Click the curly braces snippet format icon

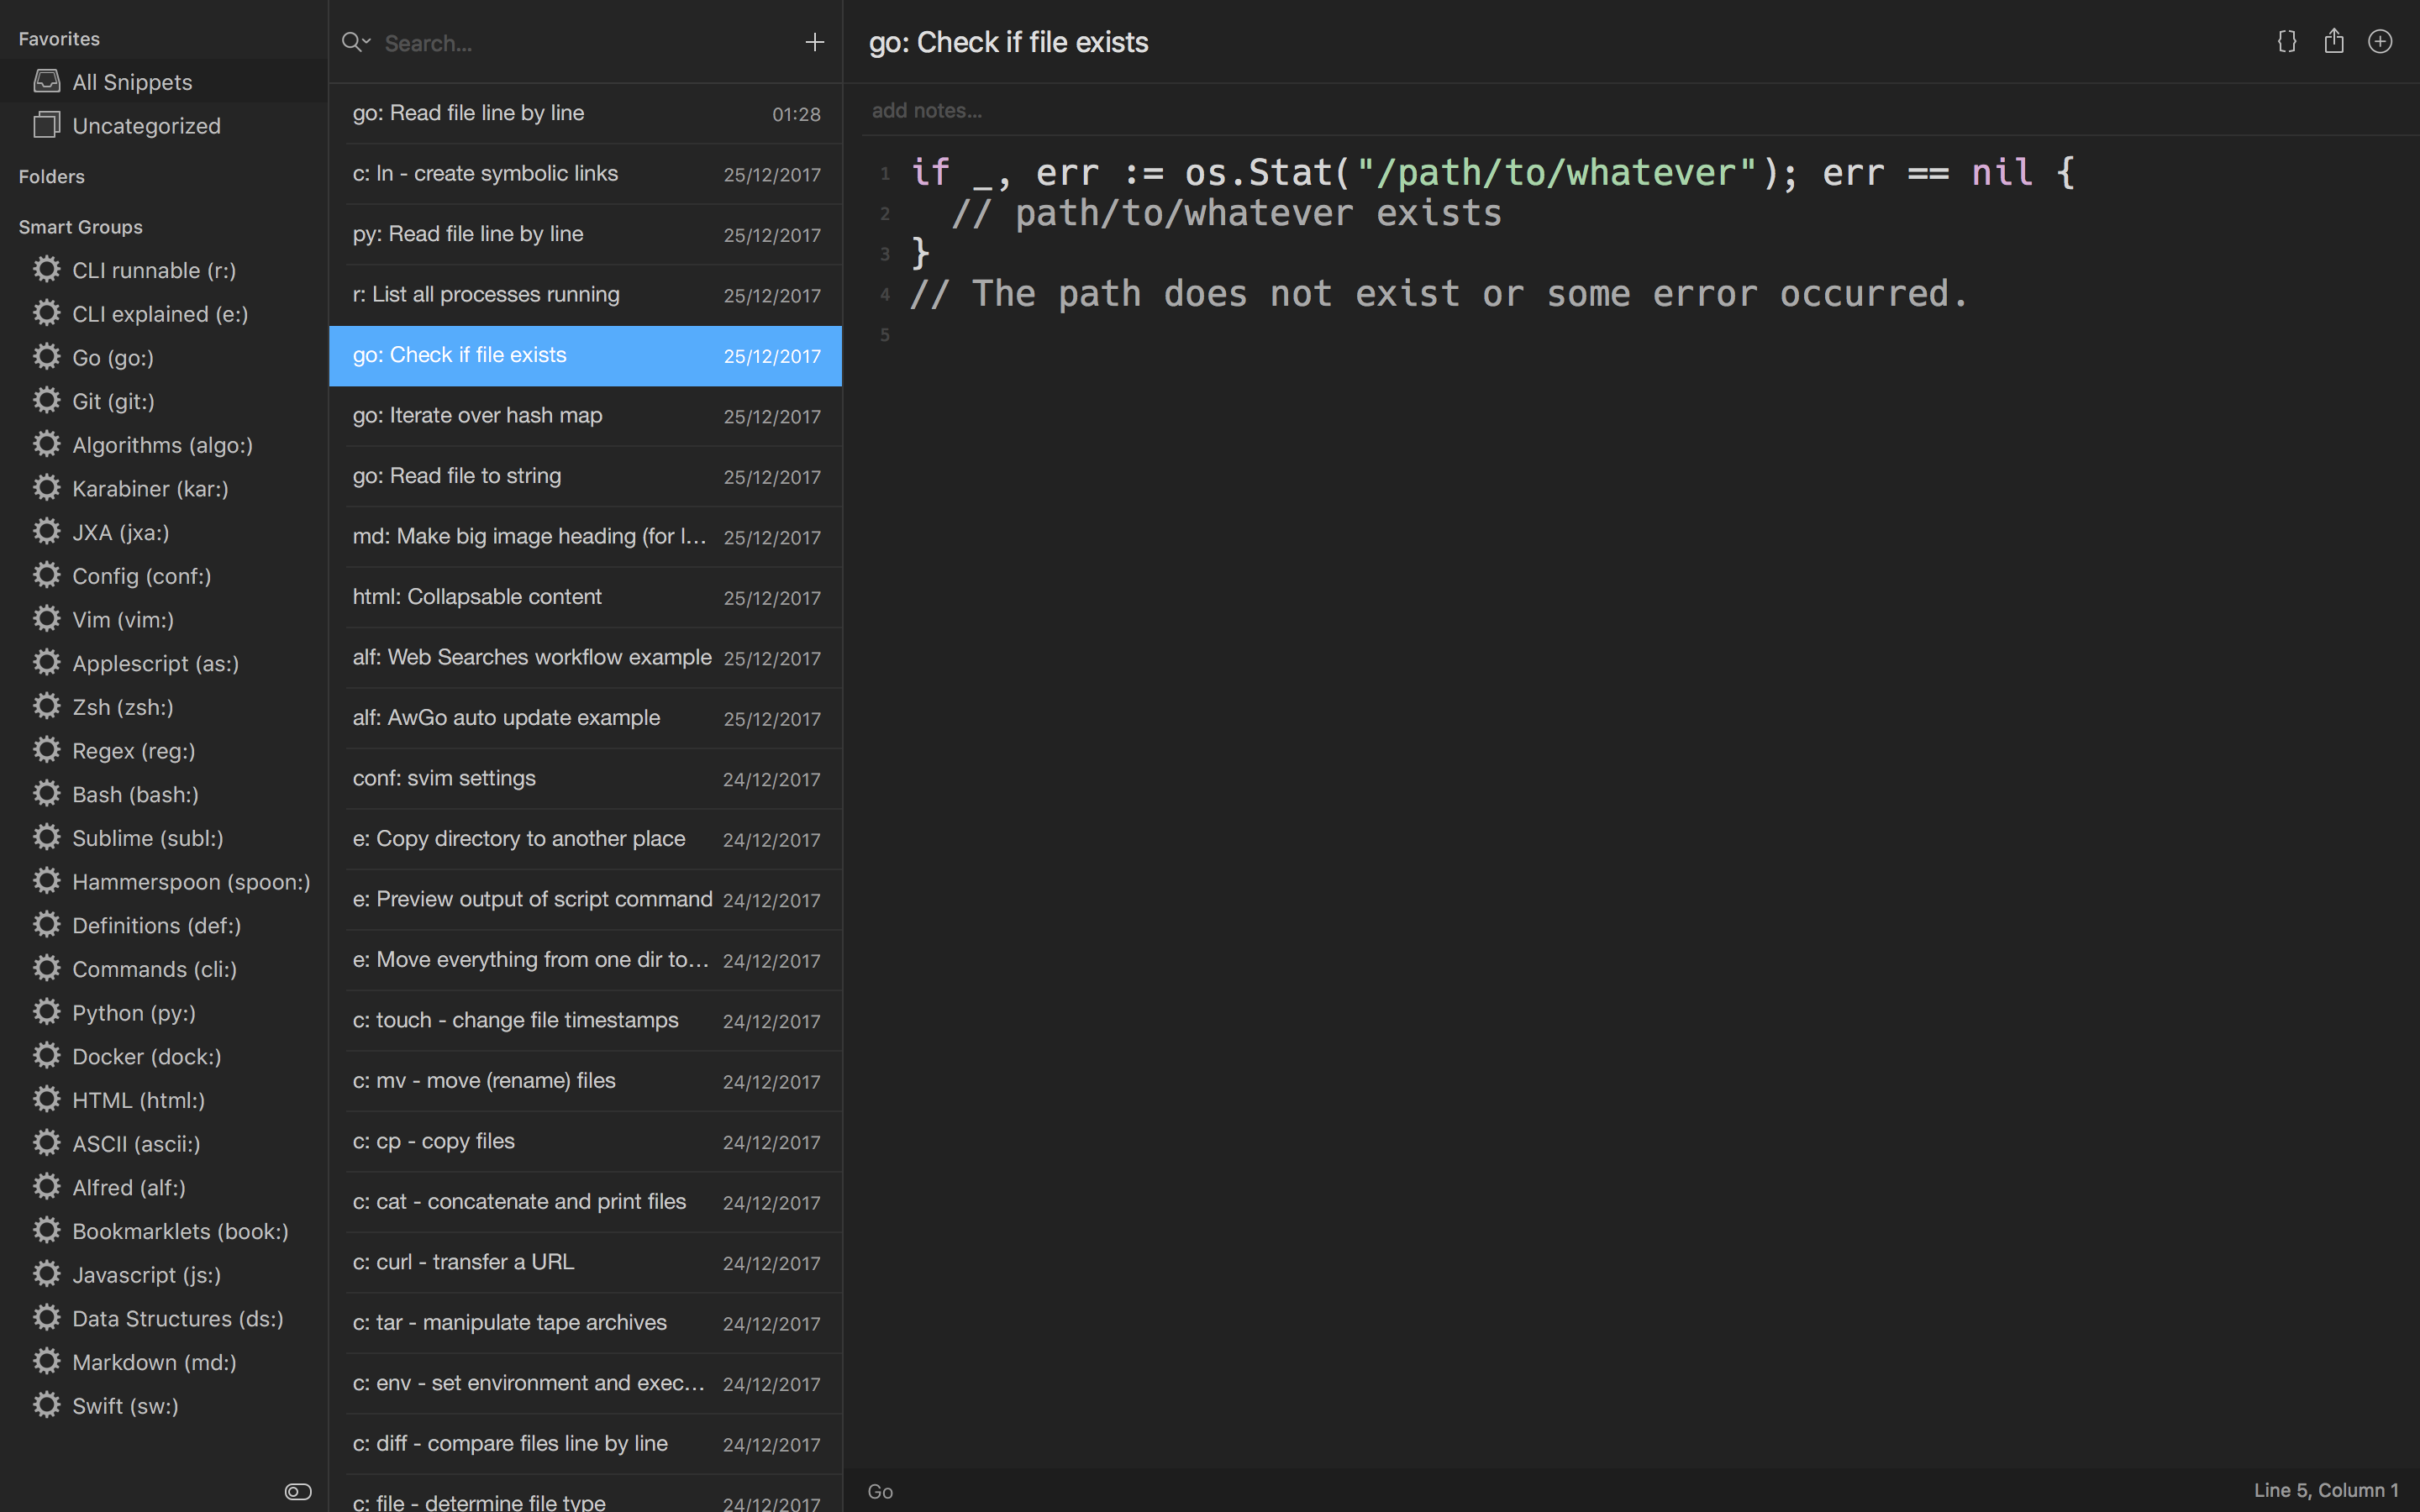pos(2286,41)
